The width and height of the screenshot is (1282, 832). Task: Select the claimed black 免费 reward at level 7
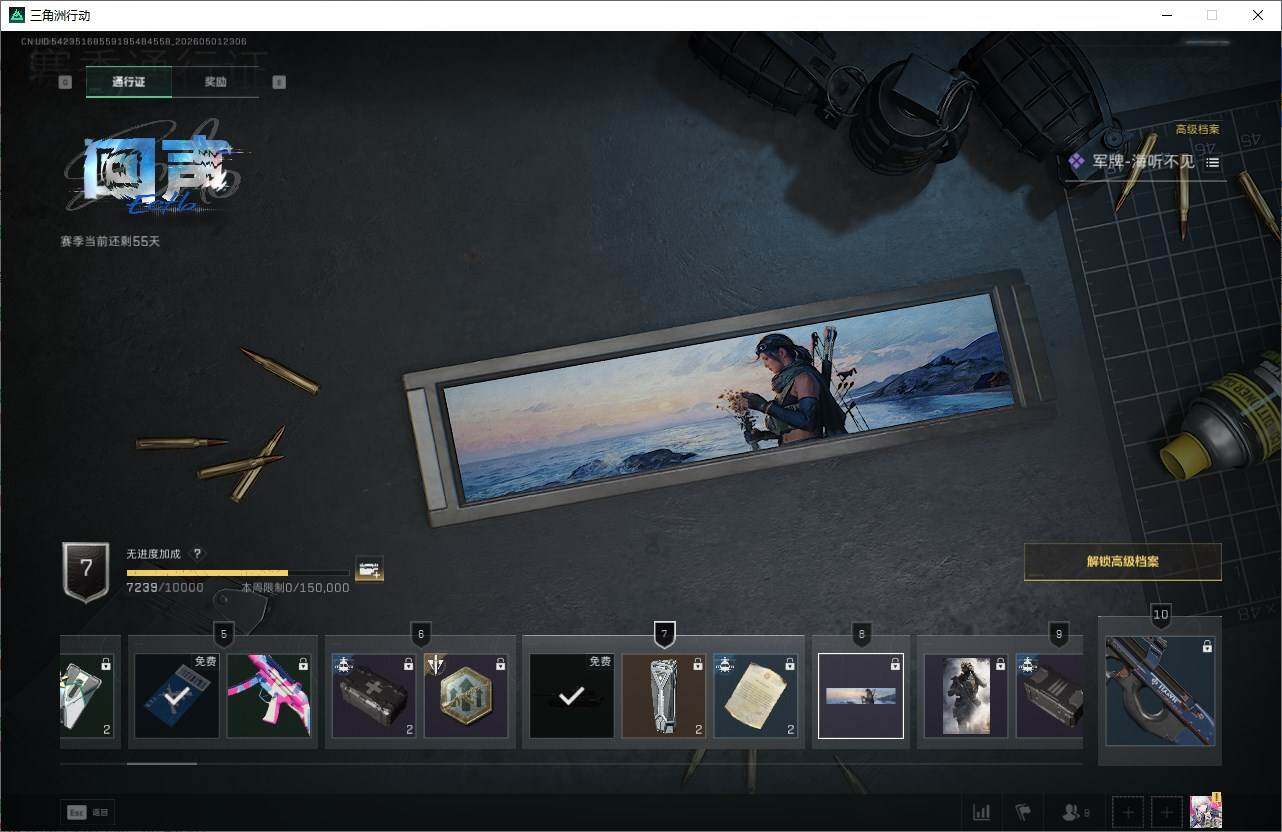[572, 696]
